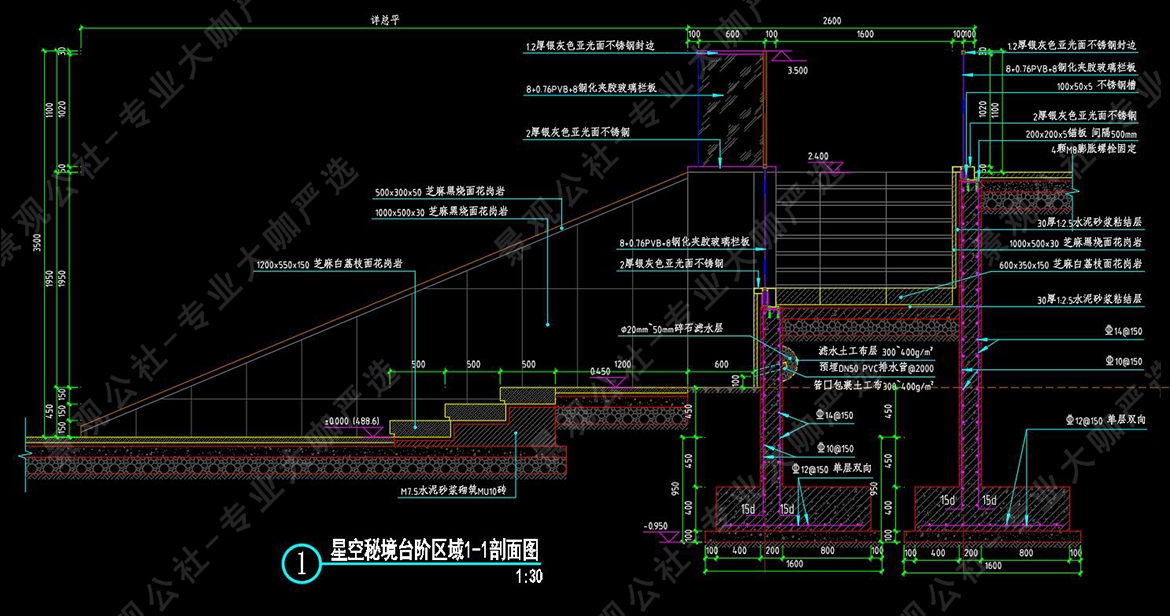Select the φ20mm~50mm碎石滤水层 annotation
The height and width of the screenshot is (616, 1170).
pyautogui.click(x=671, y=328)
